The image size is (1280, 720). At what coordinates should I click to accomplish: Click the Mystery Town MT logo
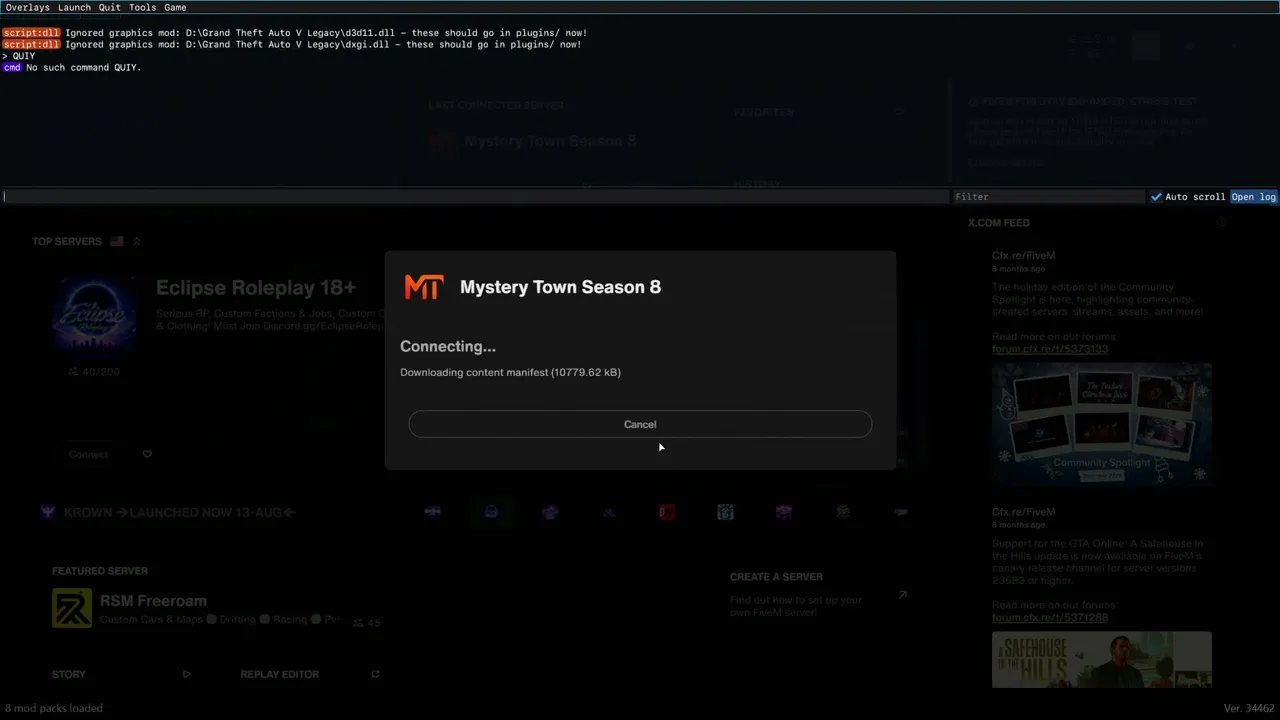coord(424,287)
